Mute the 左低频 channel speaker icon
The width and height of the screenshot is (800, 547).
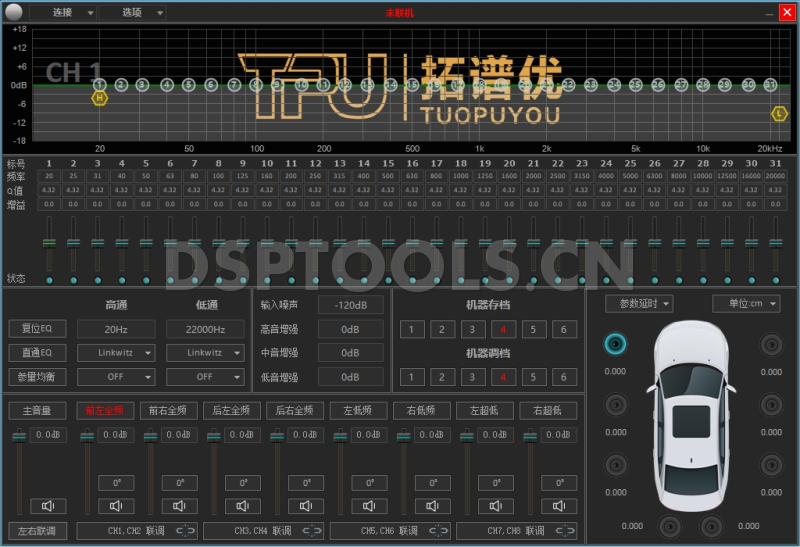[x=369, y=506]
